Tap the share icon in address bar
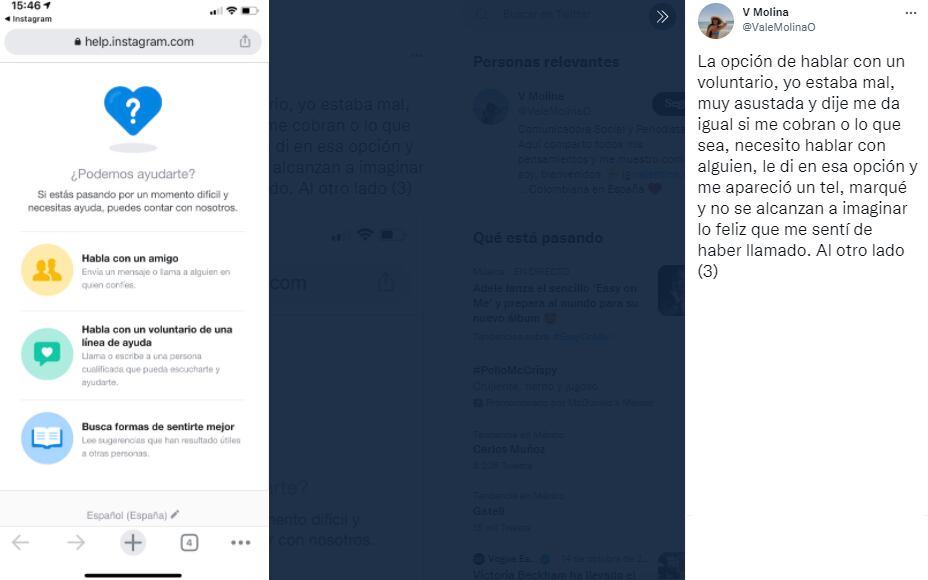This screenshot has width=928, height=580. pyautogui.click(x=245, y=41)
